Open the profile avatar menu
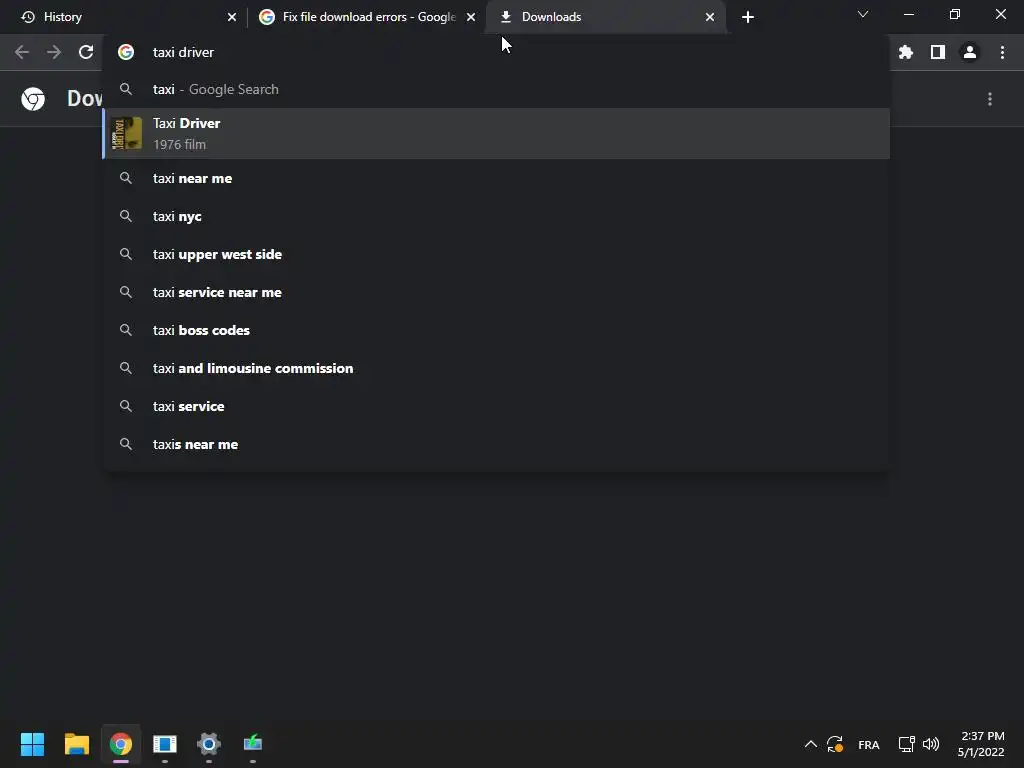This screenshot has width=1024, height=768. (x=970, y=52)
